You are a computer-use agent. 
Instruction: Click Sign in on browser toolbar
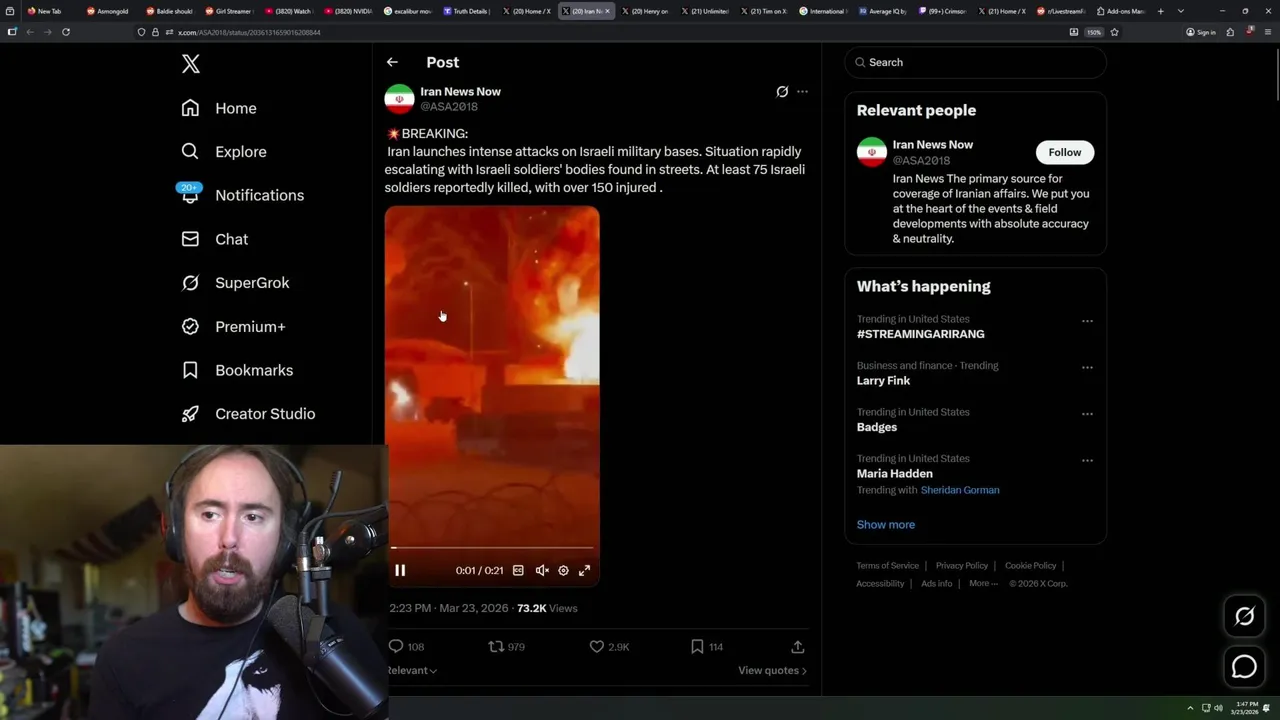pos(1201,32)
